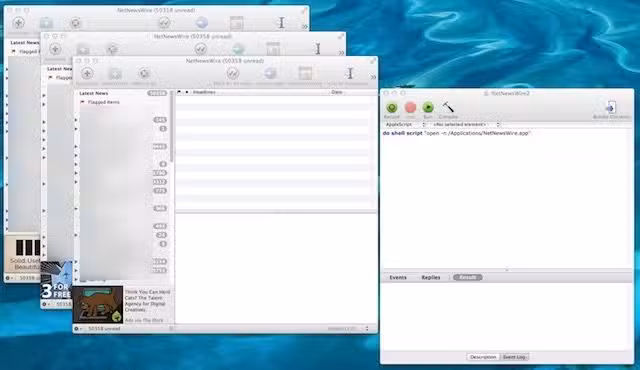Click the folder icon in the rearmost NetNewsWire window

click(47, 23)
